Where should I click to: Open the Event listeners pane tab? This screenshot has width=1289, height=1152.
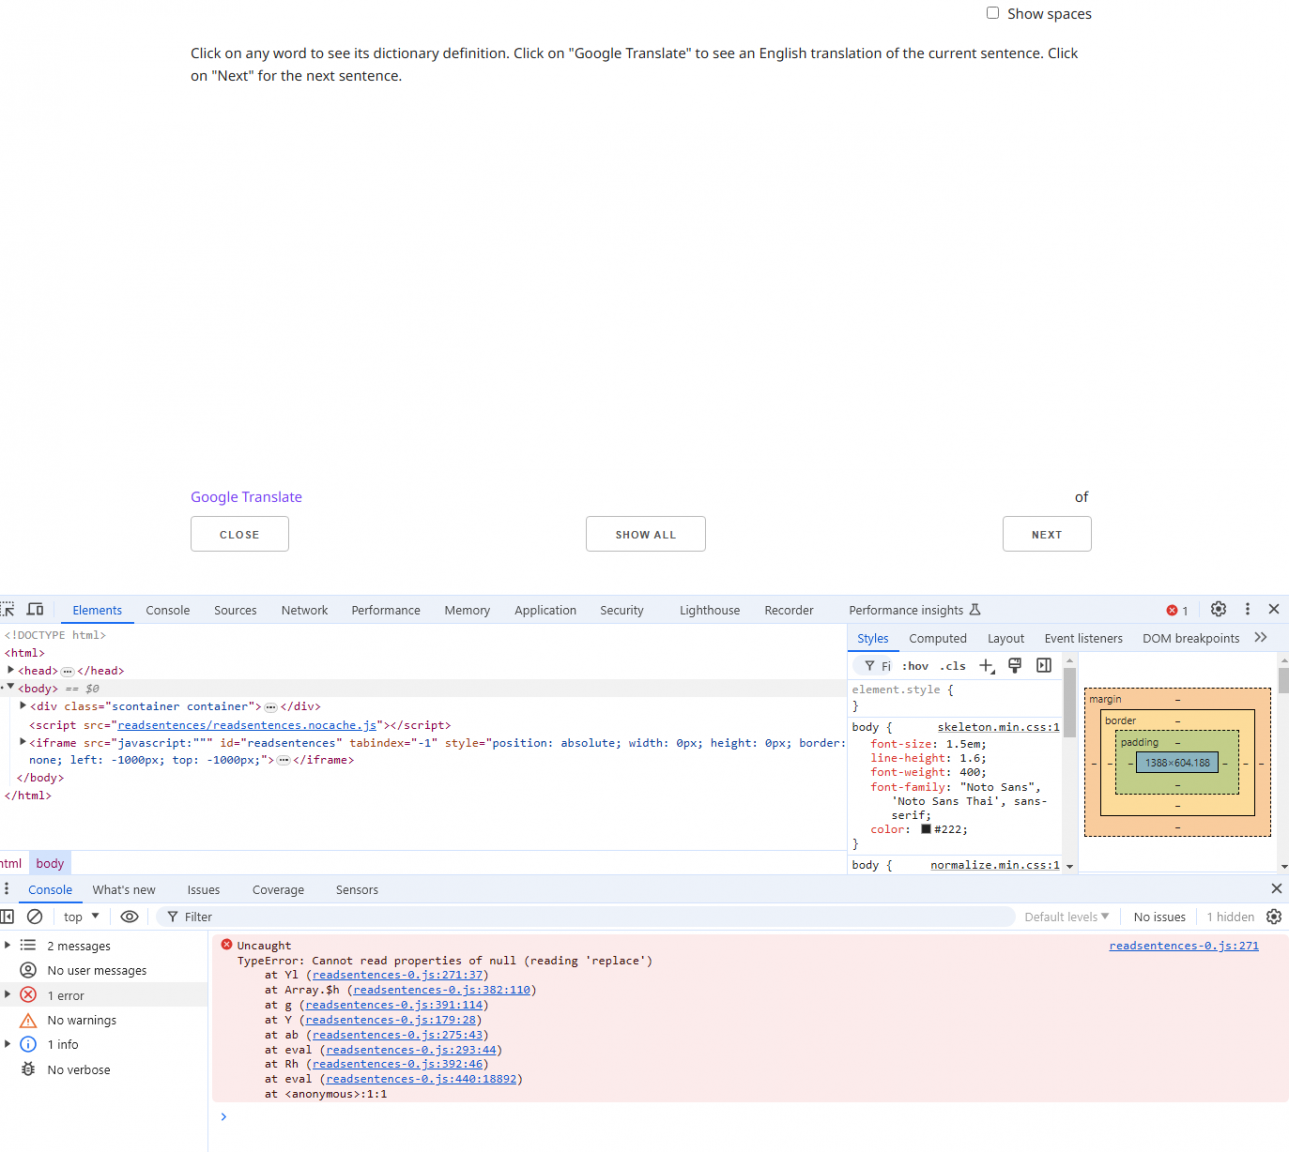click(x=1083, y=638)
